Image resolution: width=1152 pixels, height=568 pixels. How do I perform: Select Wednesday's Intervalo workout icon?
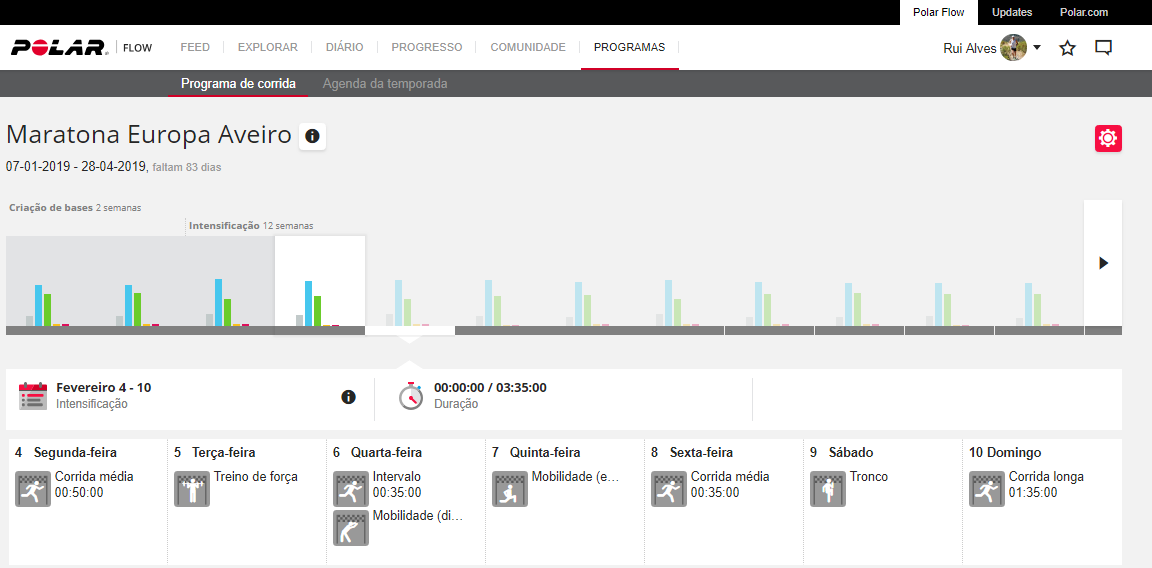coord(350,489)
